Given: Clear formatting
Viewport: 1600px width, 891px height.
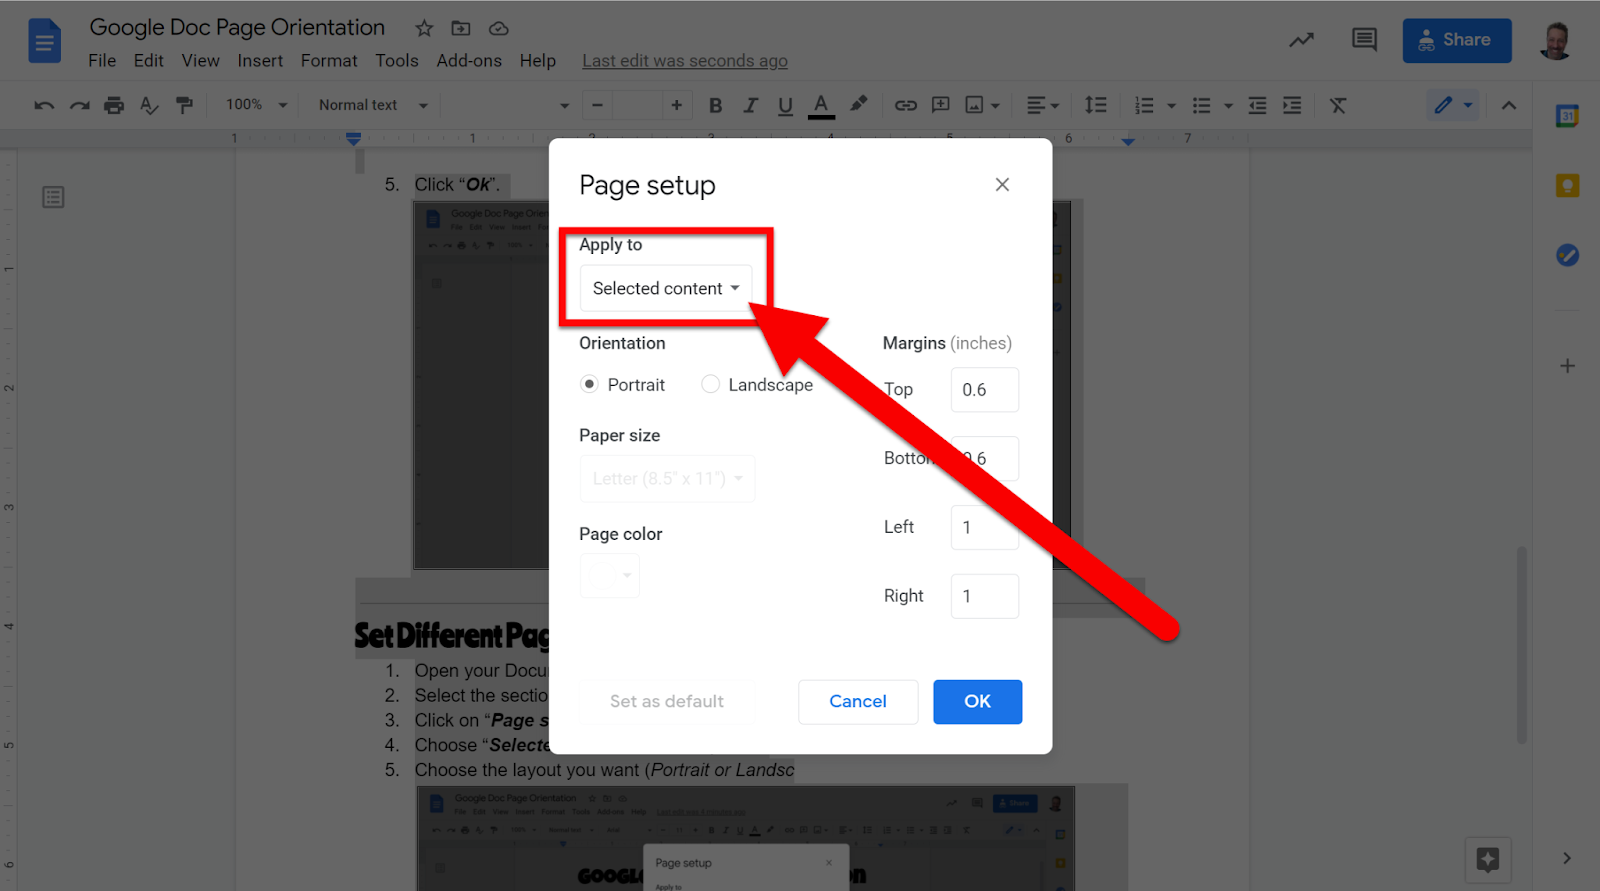Looking at the screenshot, I should [1338, 105].
